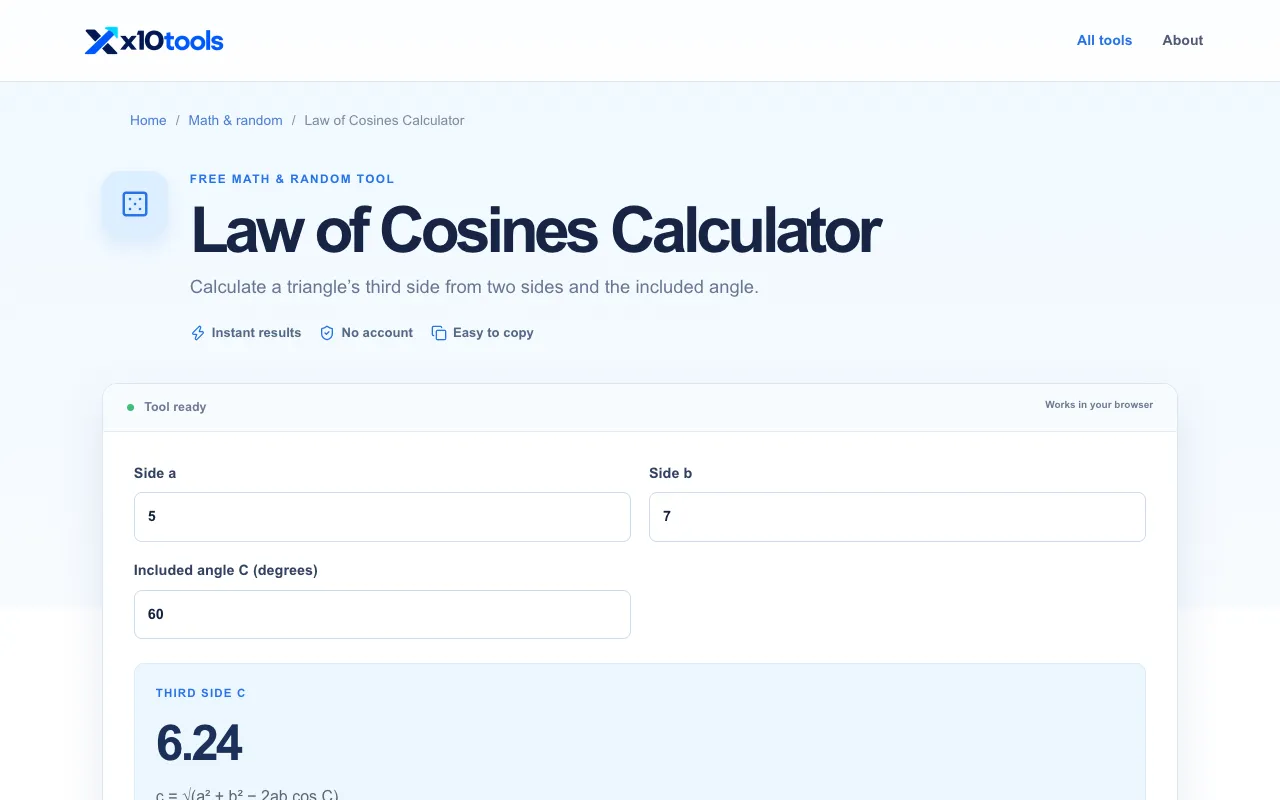Click the Free Math & Random Tool label
Image resolution: width=1280 pixels, height=800 pixels.
pyautogui.click(x=292, y=179)
